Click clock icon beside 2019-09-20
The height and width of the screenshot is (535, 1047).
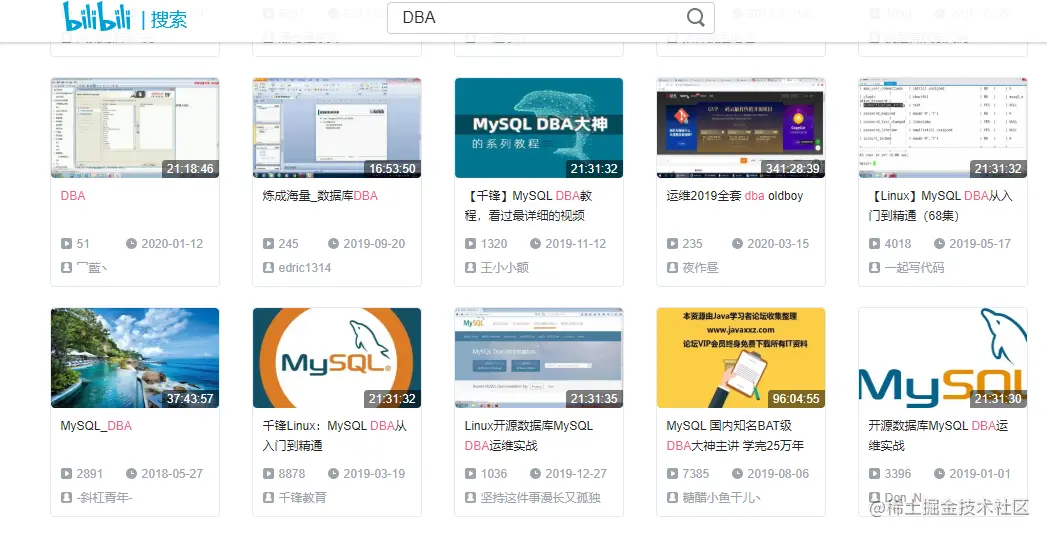pos(333,244)
